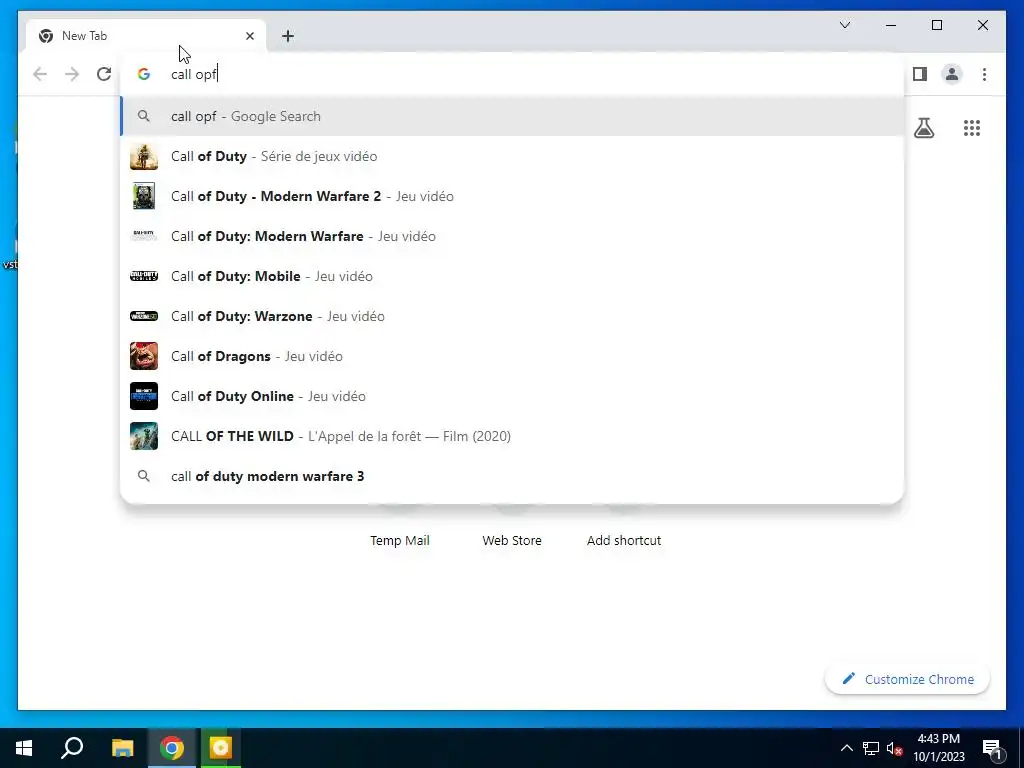Choose 'CALL OF THE WILD' film suggestion
Image resolution: width=1024 pixels, height=768 pixels.
pos(512,436)
